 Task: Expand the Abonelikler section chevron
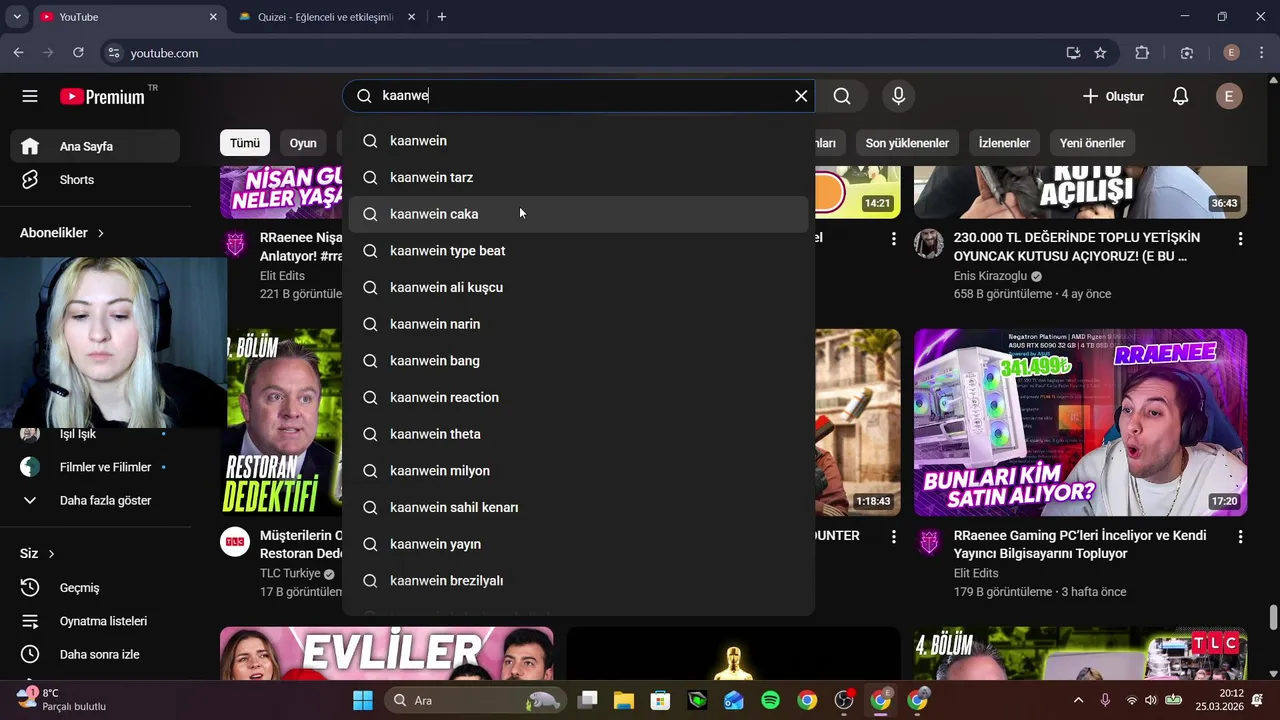(100, 233)
